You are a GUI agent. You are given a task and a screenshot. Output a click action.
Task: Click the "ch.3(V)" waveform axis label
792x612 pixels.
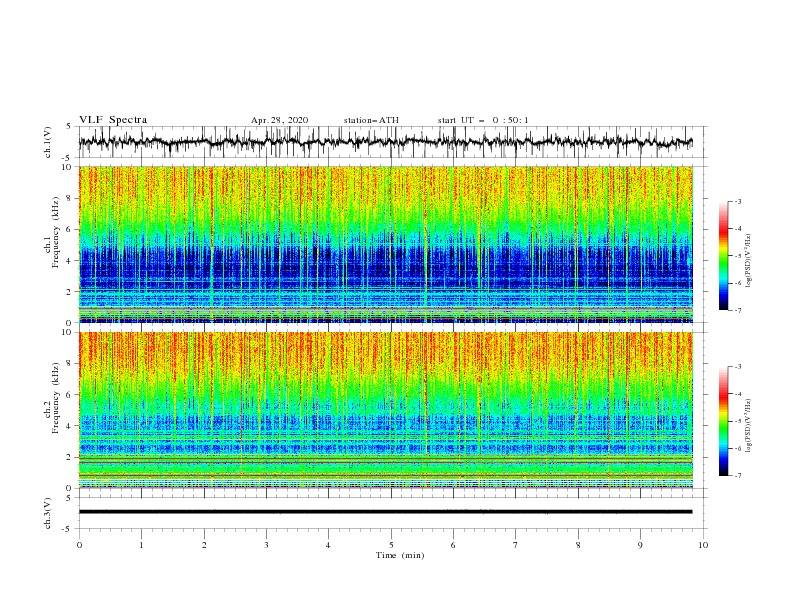(48, 513)
